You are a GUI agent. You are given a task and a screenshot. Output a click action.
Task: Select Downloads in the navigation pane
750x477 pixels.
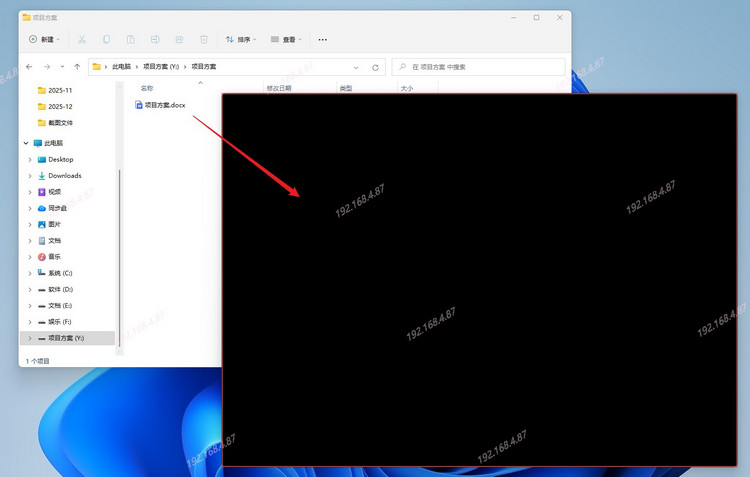click(x=64, y=176)
